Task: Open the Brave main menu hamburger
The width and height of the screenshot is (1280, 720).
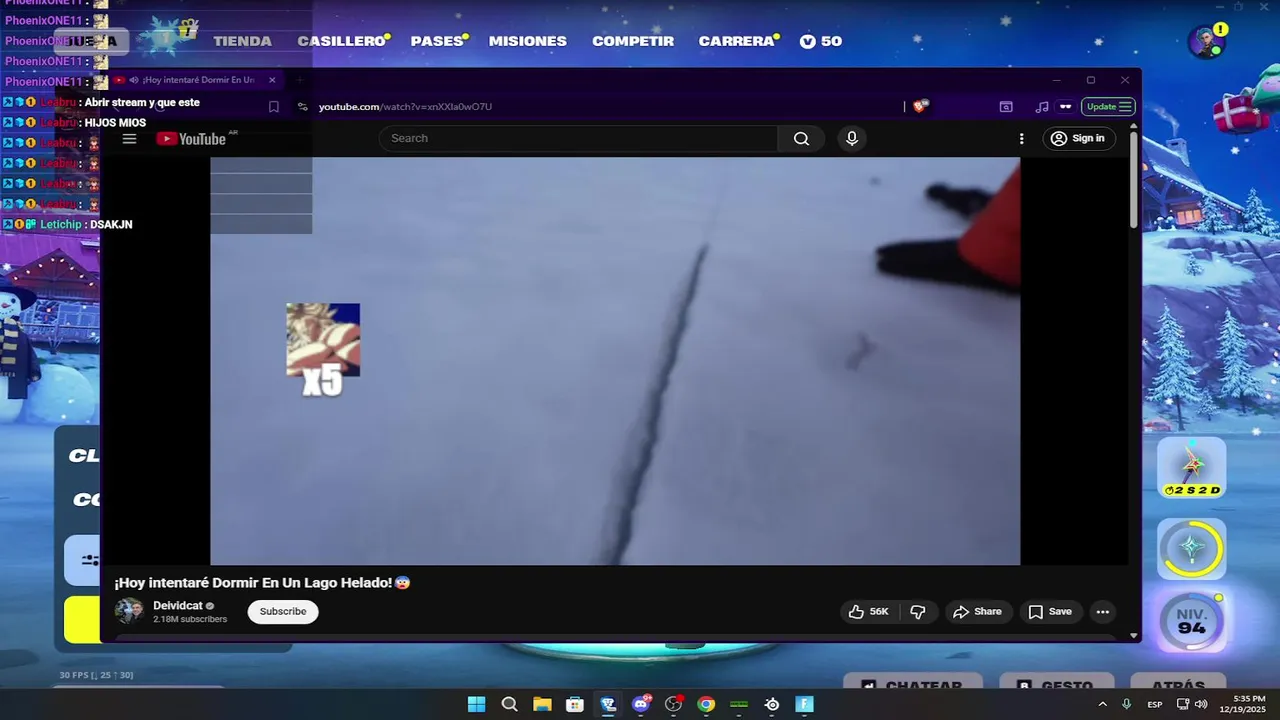Action: [x=1125, y=106]
